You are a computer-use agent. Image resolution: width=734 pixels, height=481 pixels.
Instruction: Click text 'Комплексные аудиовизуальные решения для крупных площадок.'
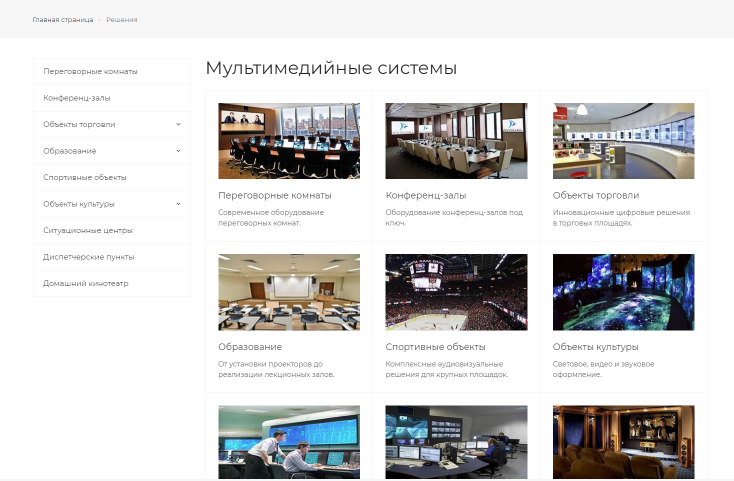coord(447,369)
